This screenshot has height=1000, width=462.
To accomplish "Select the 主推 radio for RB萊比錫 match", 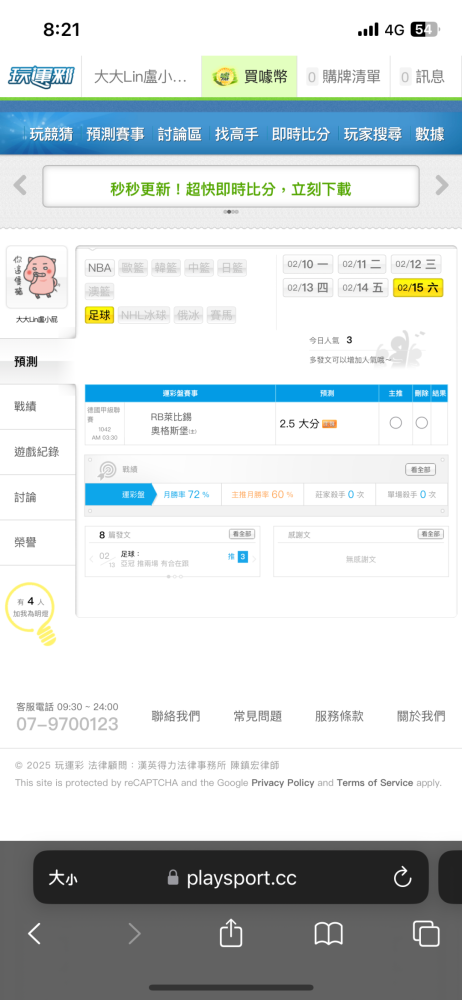I will click(396, 423).
